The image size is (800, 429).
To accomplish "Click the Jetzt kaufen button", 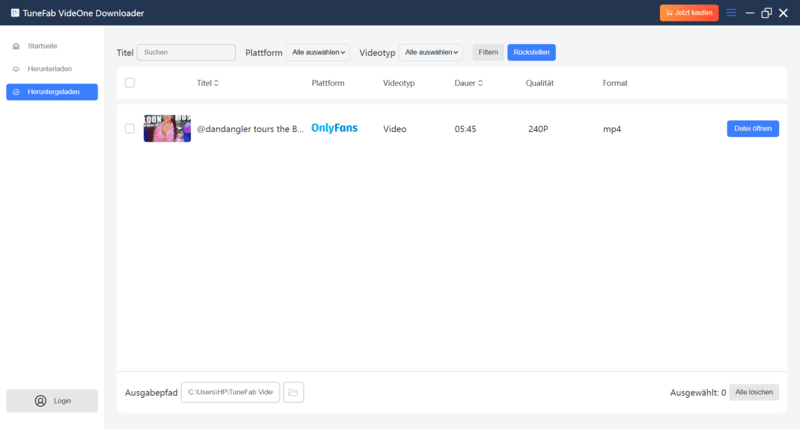I will click(x=689, y=13).
